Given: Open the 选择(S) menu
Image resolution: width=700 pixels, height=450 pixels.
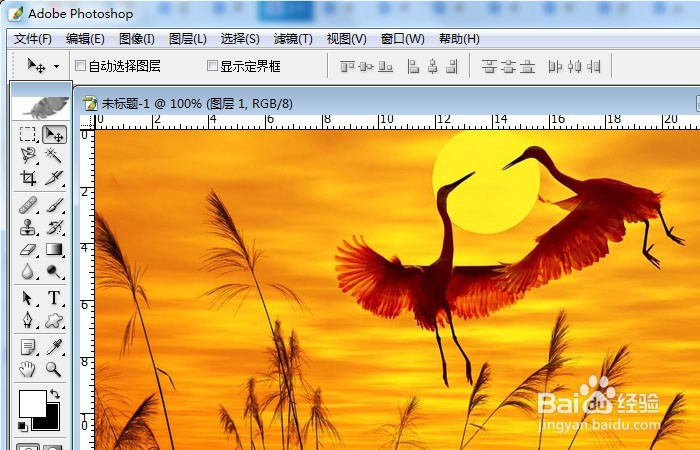Looking at the screenshot, I should pyautogui.click(x=240, y=39).
